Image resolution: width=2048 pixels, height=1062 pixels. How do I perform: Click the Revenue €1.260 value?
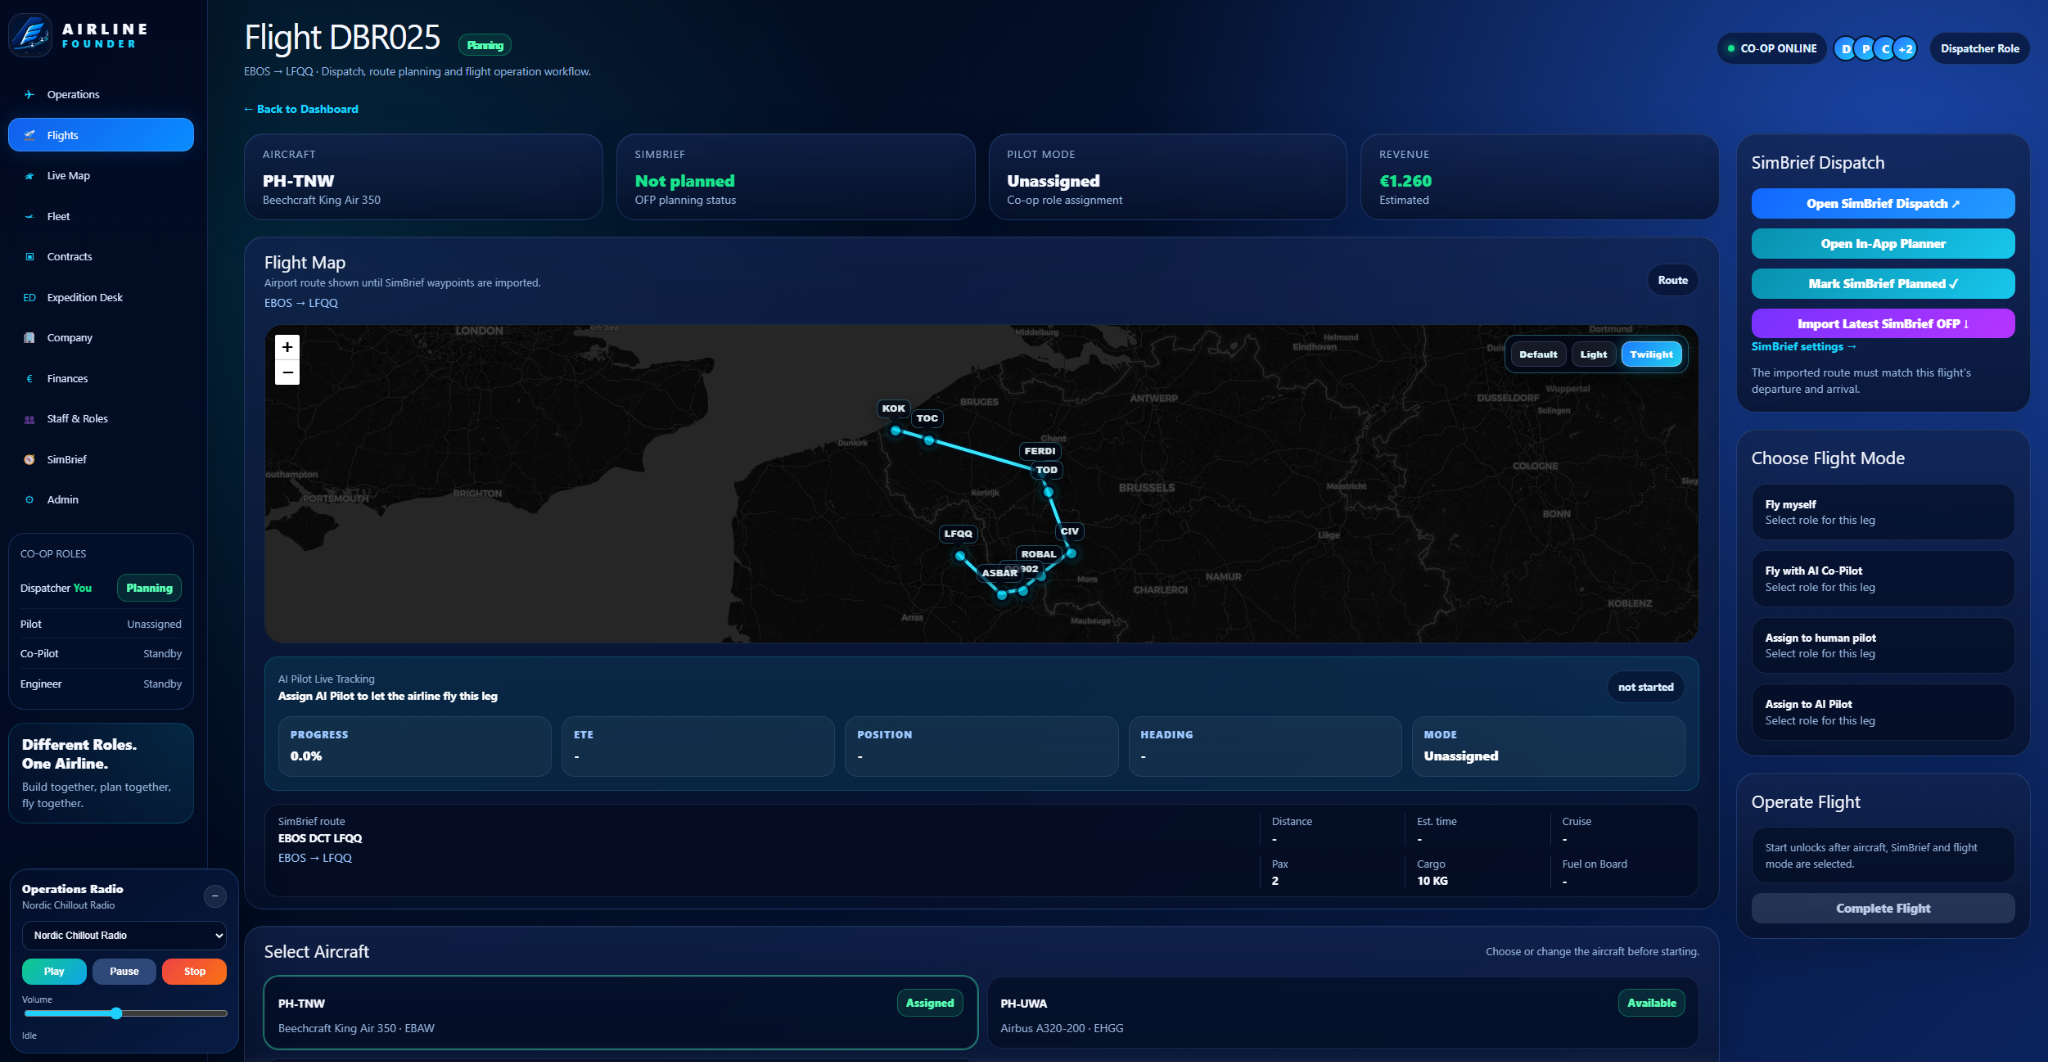[x=1405, y=181]
